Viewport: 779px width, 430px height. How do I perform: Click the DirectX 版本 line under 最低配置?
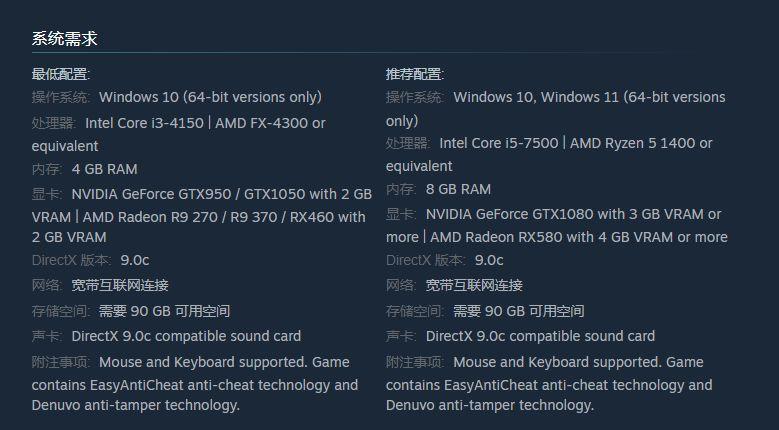(90, 260)
